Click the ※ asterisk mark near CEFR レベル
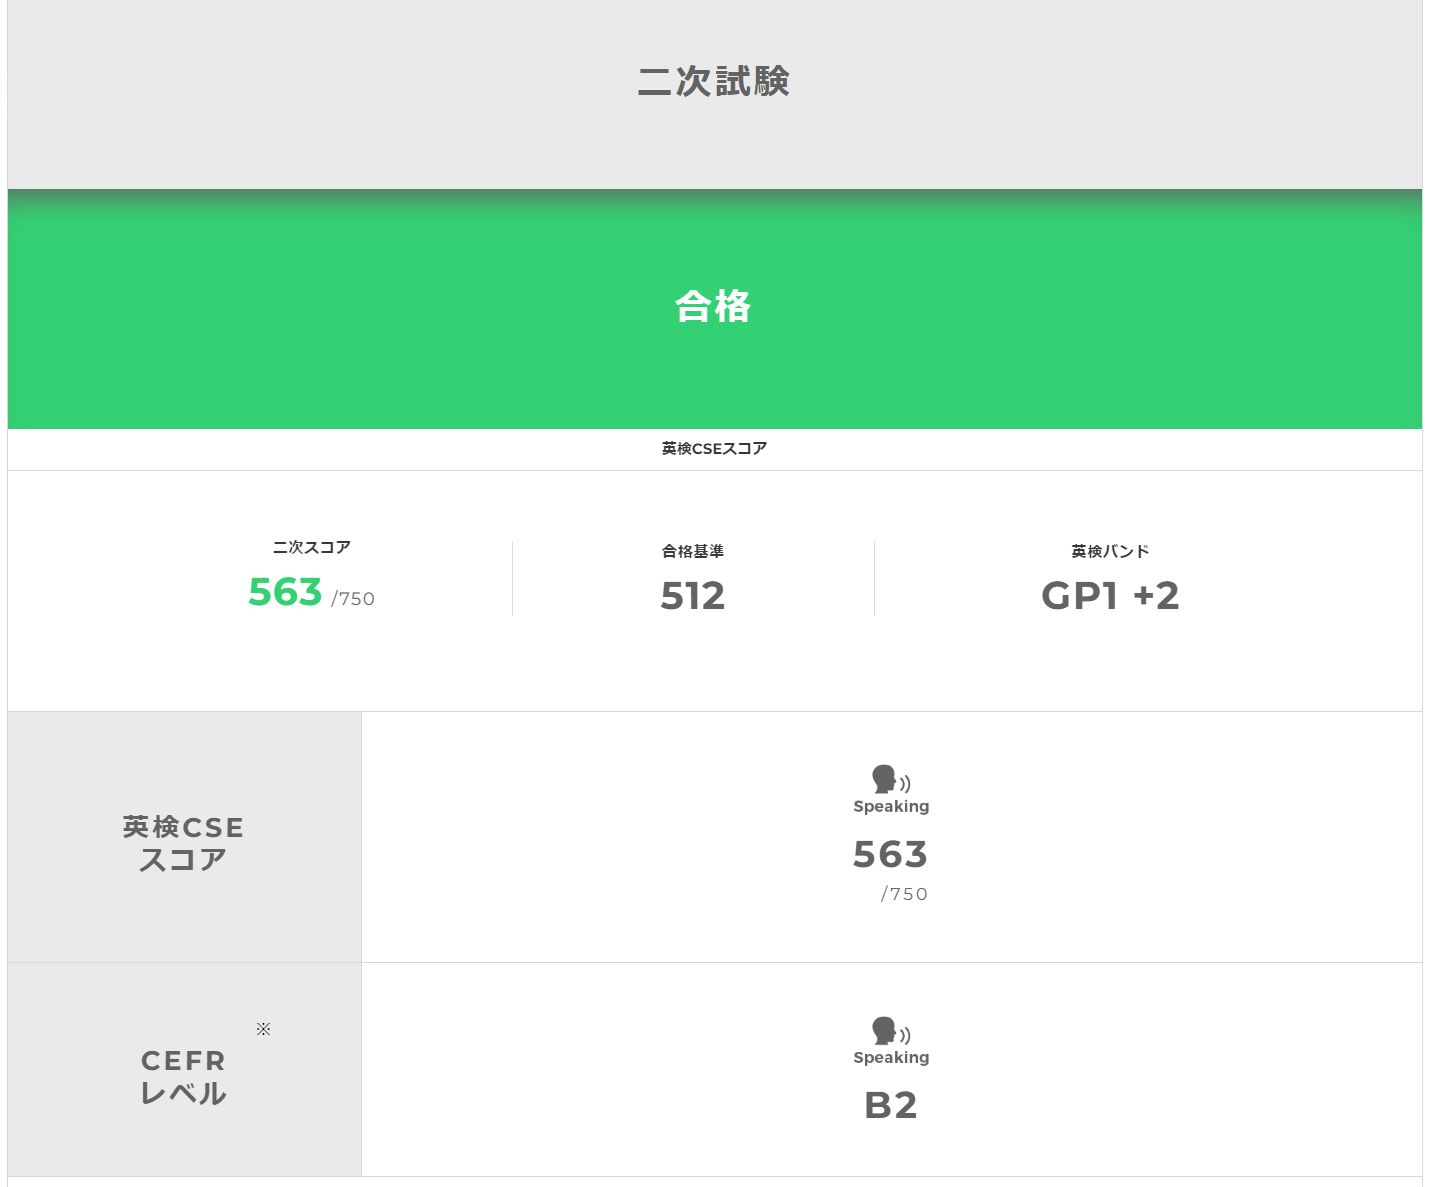Image resolution: width=1430 pixels, height=1187 pixels. point(263,1028)
